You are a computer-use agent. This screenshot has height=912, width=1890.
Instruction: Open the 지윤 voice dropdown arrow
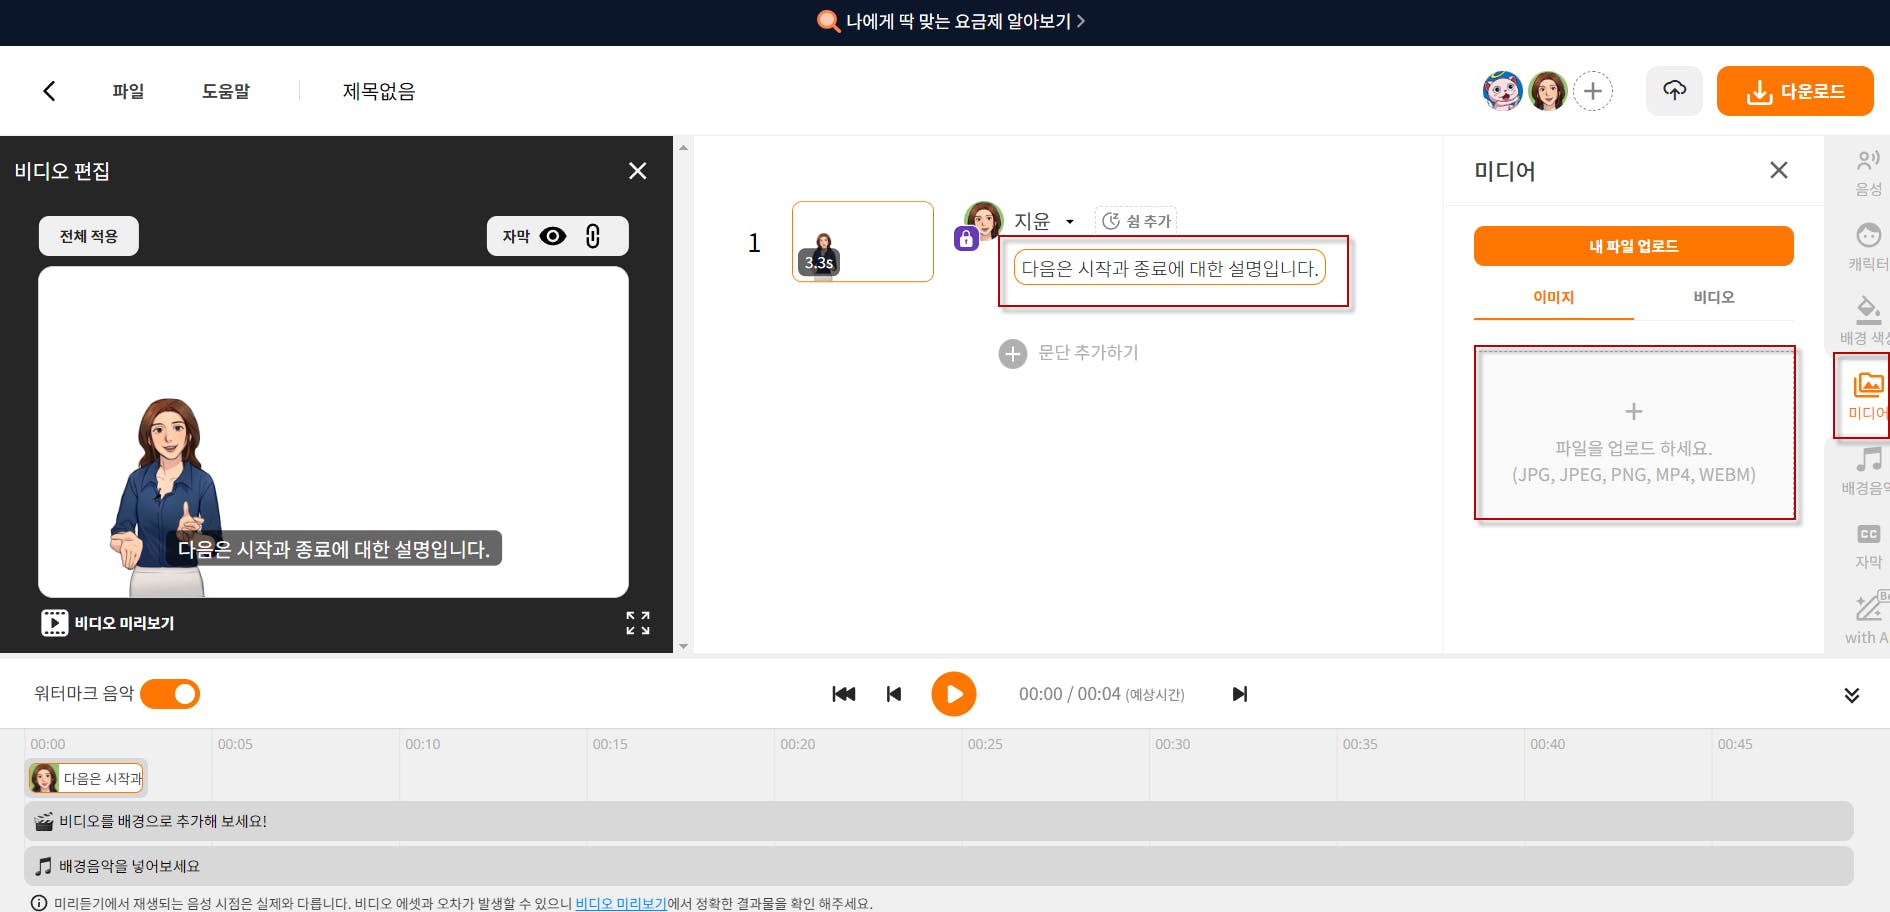click(1069, 222)
